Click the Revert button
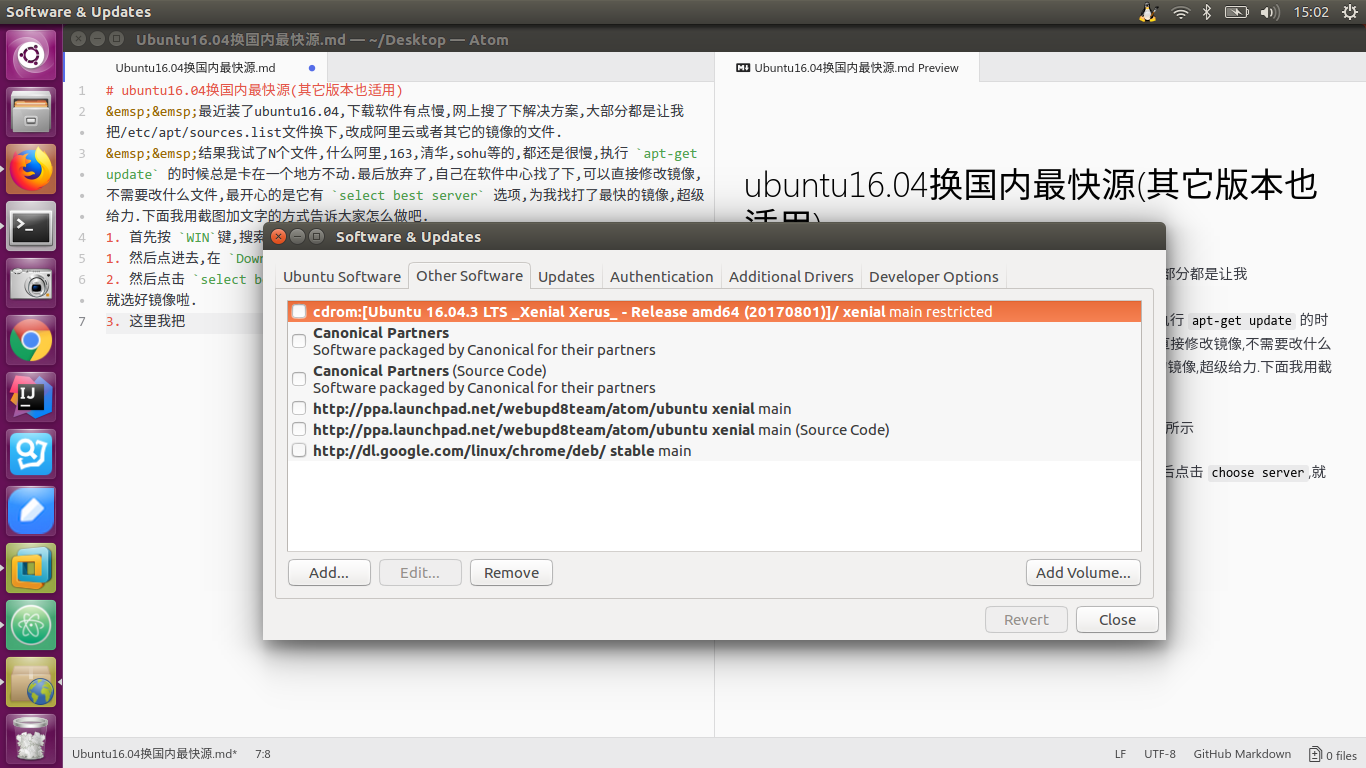 point(1026,620)
